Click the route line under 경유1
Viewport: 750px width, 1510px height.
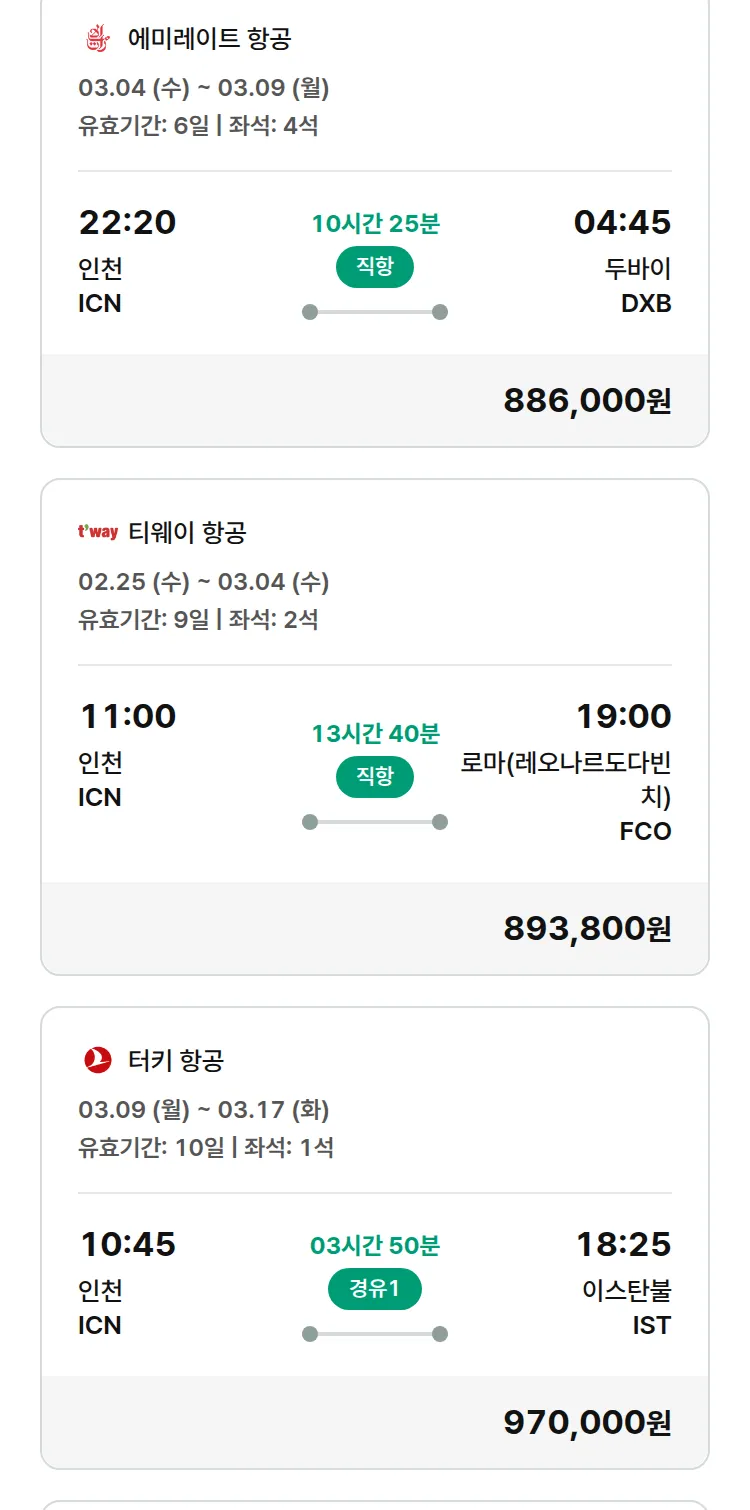click(x=375, y=1334)
